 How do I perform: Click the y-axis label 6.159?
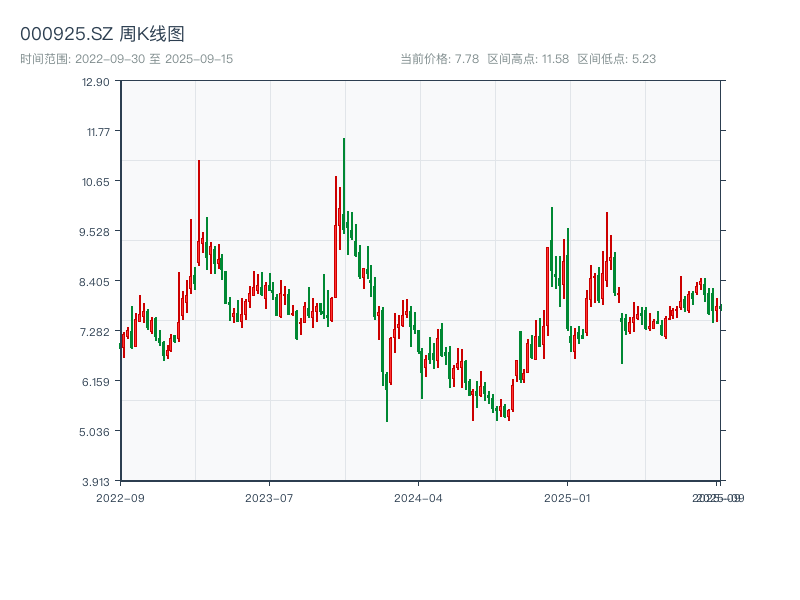click(x=96, y=382)
